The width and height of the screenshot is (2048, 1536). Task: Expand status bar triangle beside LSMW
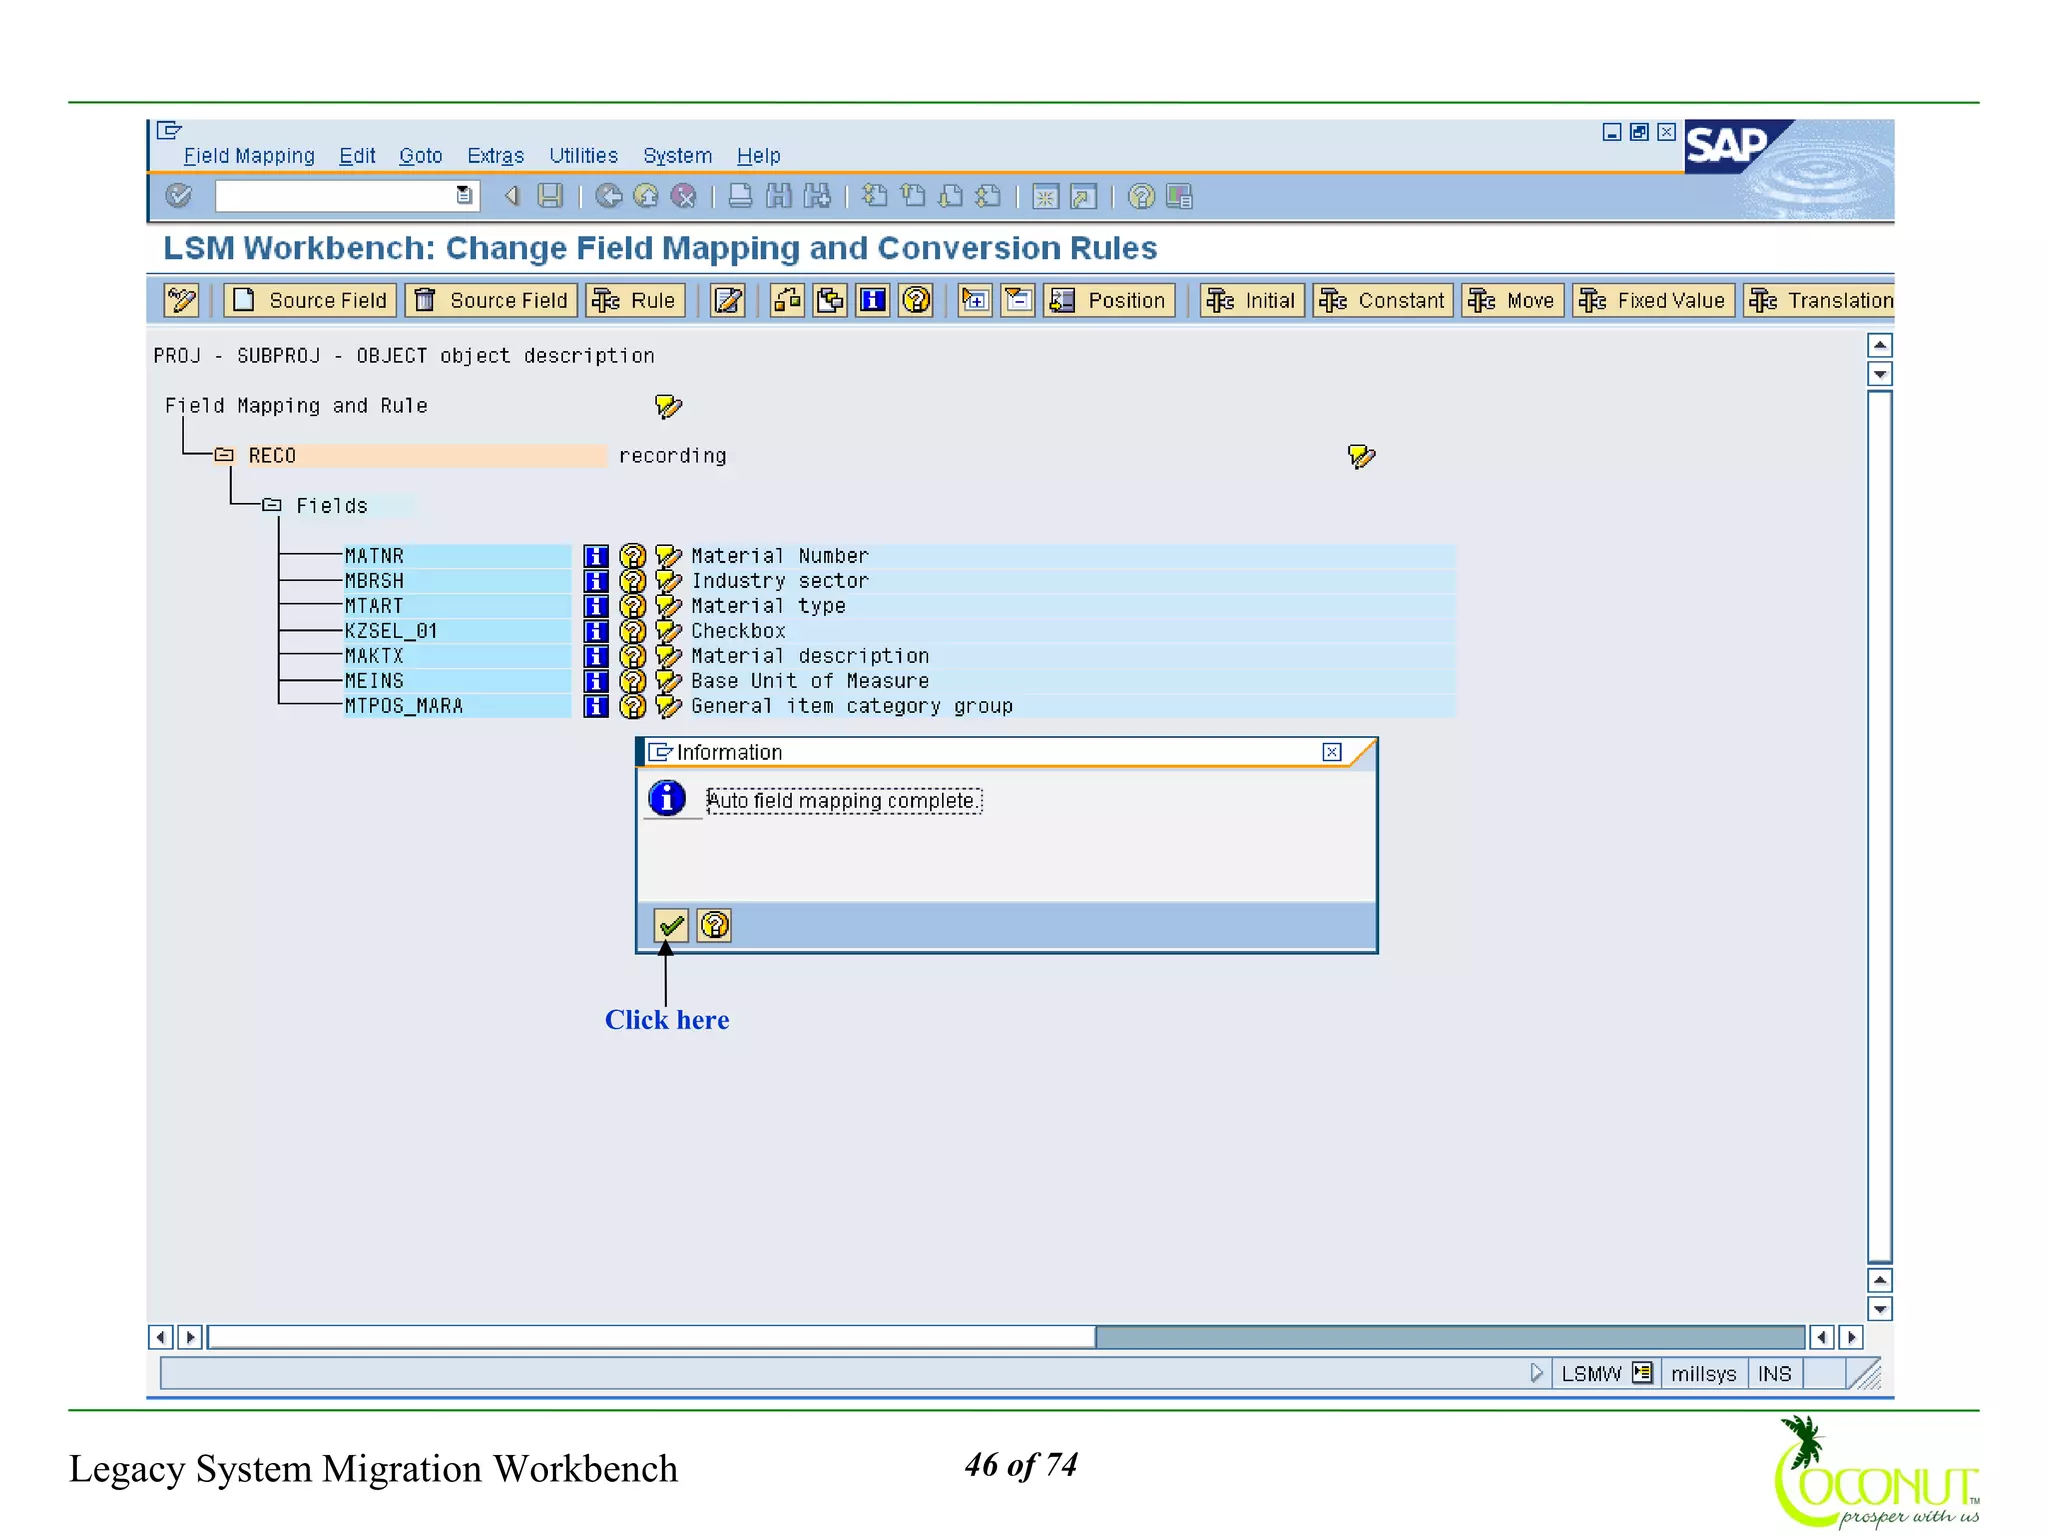coord(1537,1374)
